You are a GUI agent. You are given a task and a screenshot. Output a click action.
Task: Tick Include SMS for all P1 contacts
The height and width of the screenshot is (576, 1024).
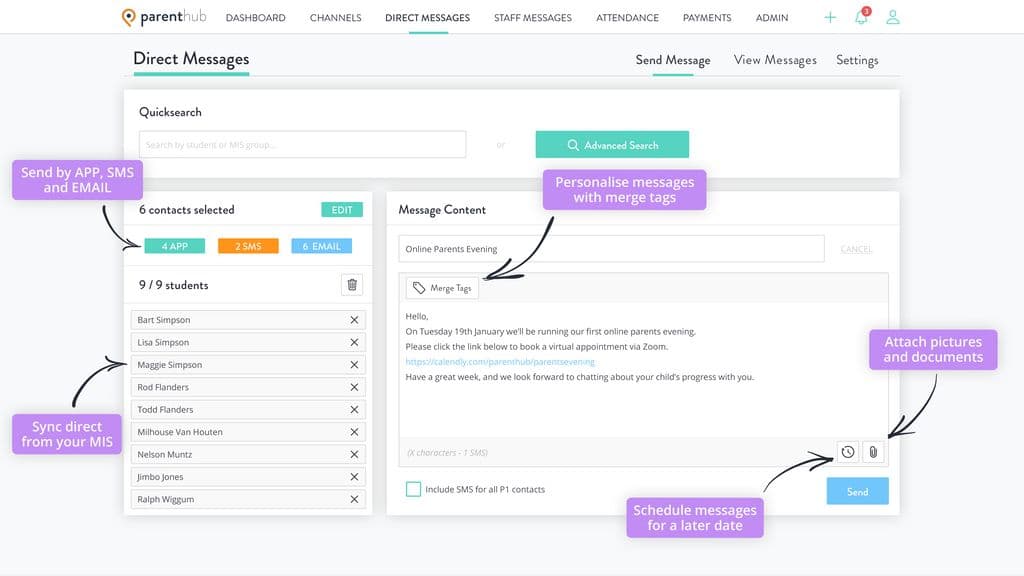[x=413, y=489]
